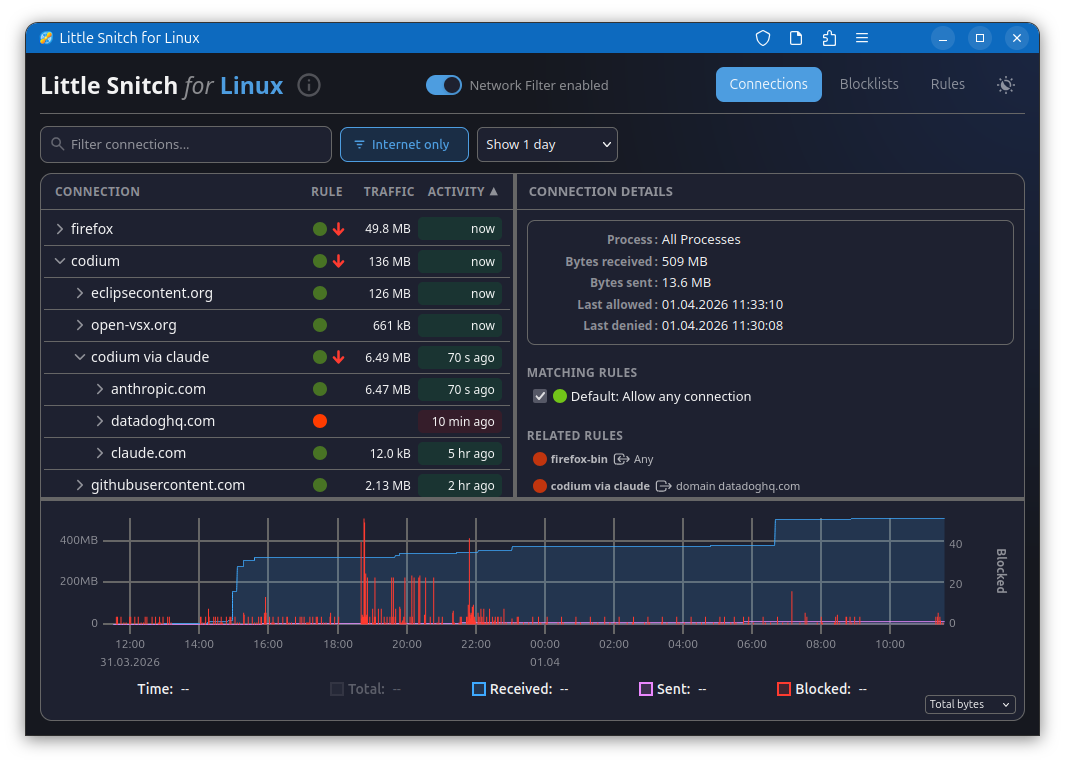The height and width of the screenshot is (764, 1065).
Task: Open the hamburger menu in the title bar
Action: point(862,37)
